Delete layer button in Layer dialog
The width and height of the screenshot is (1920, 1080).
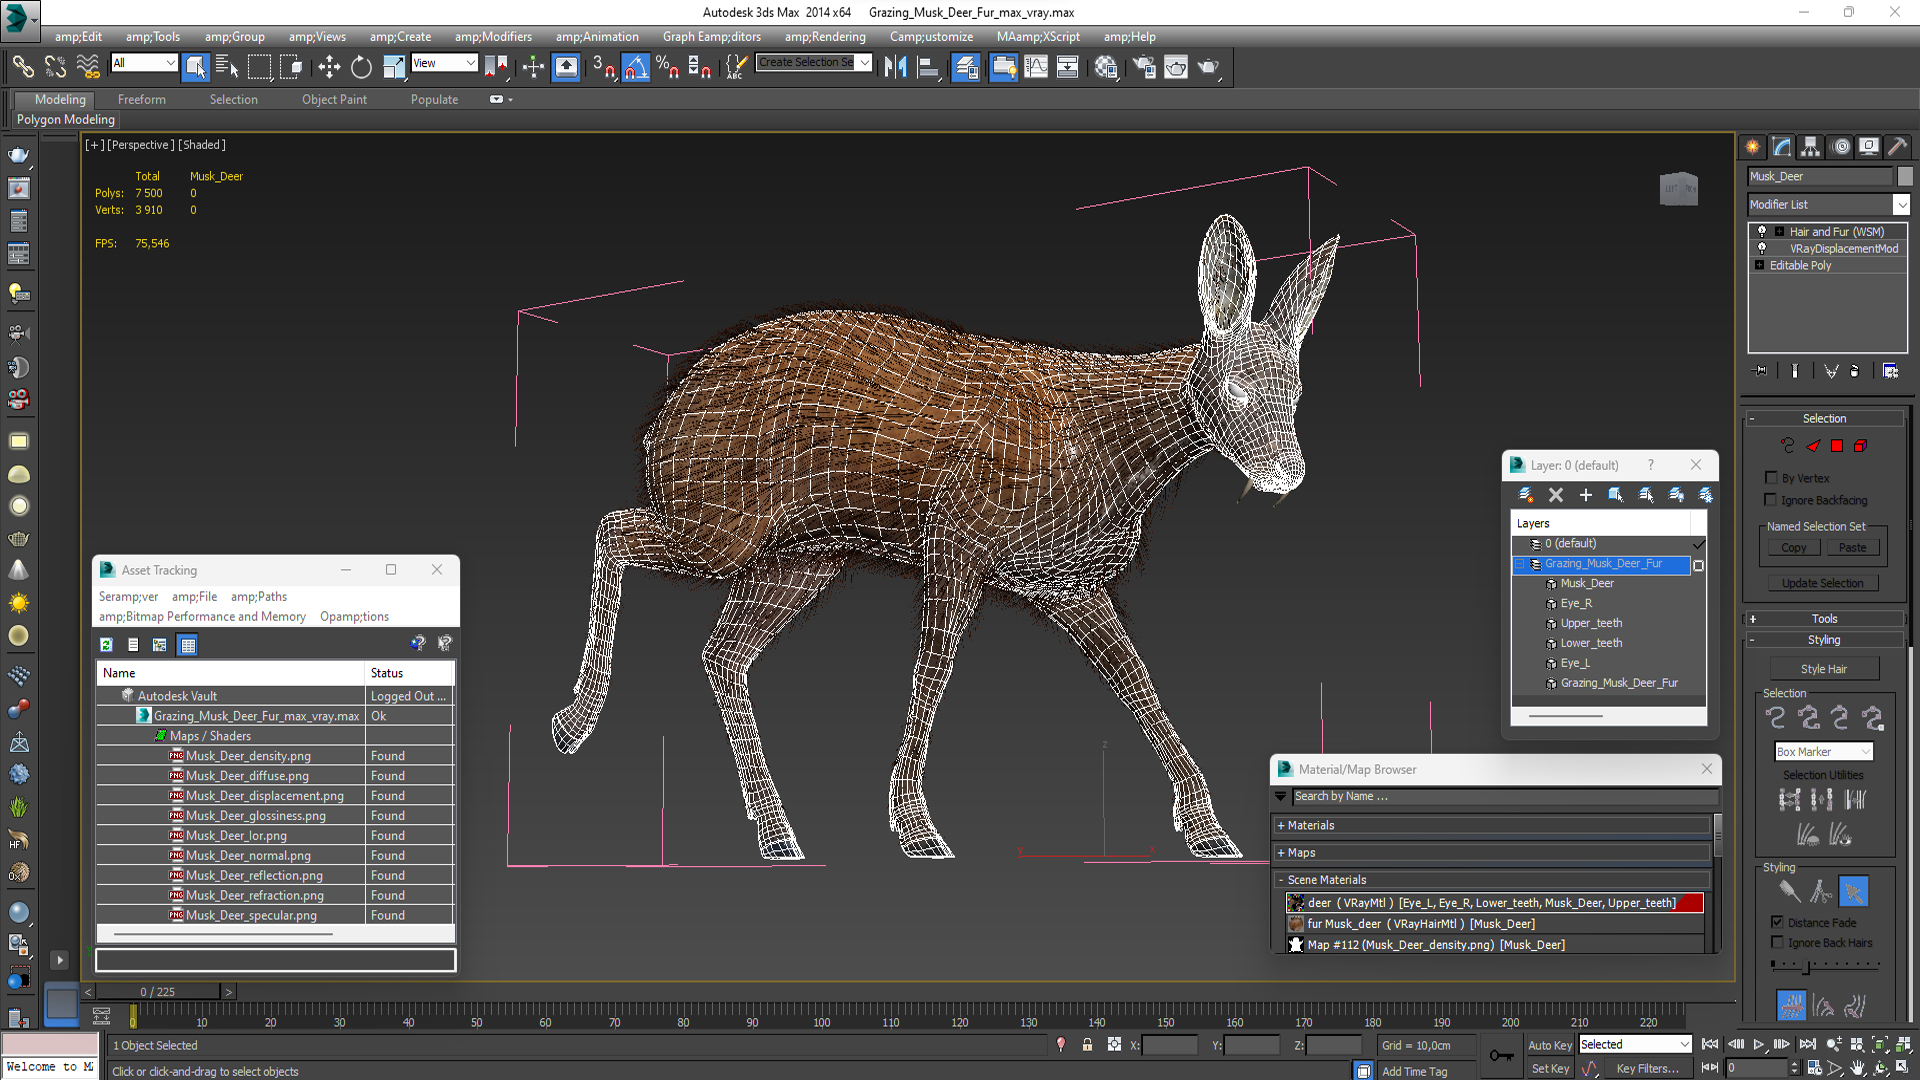pyautogui.click(x=1556, y=495)
